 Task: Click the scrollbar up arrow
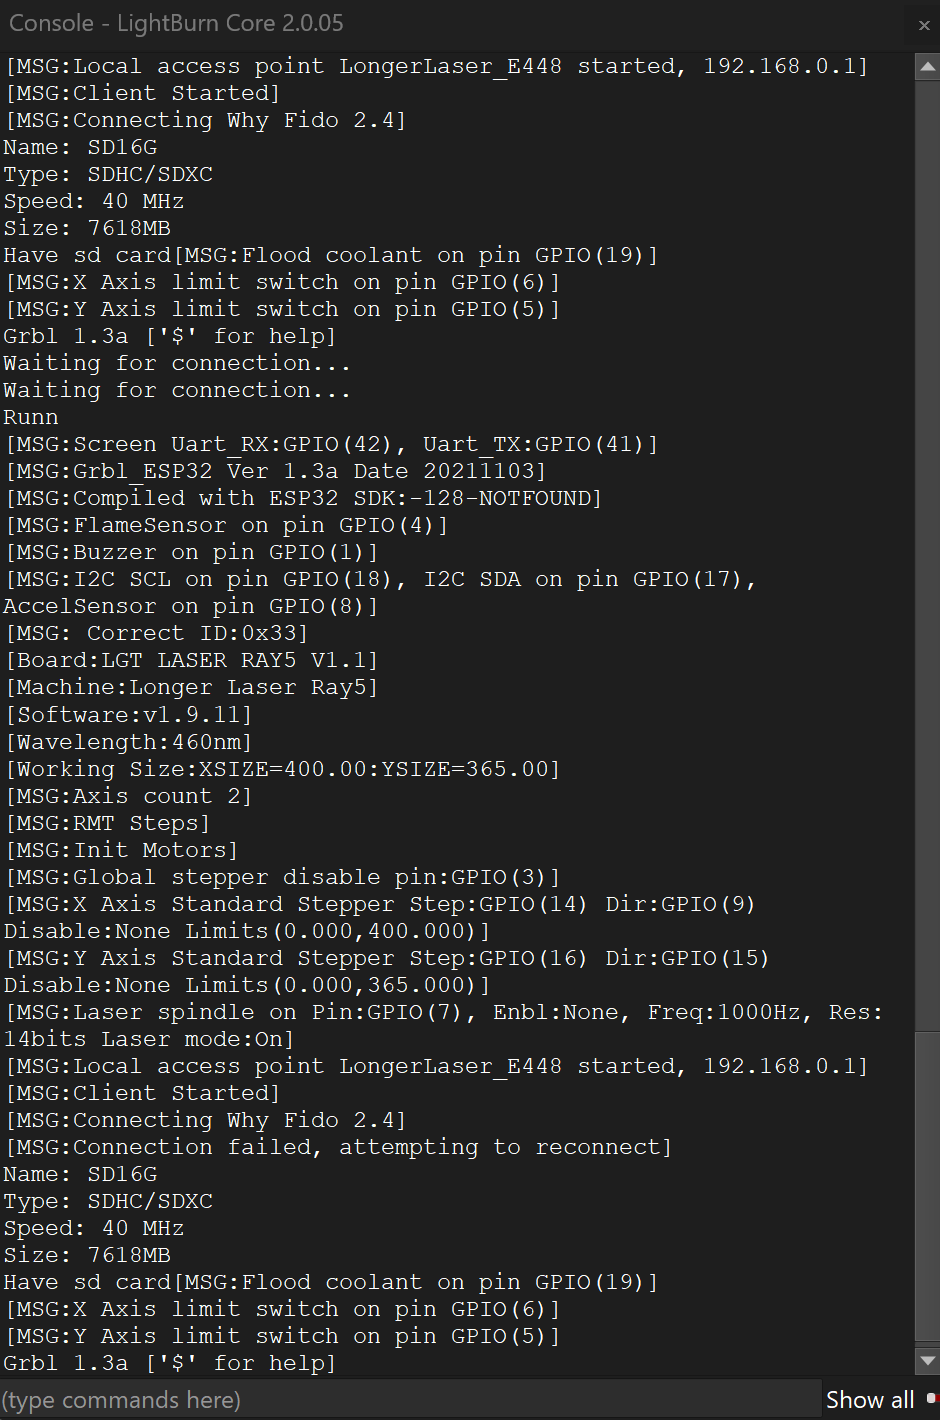tap(927, 67)
